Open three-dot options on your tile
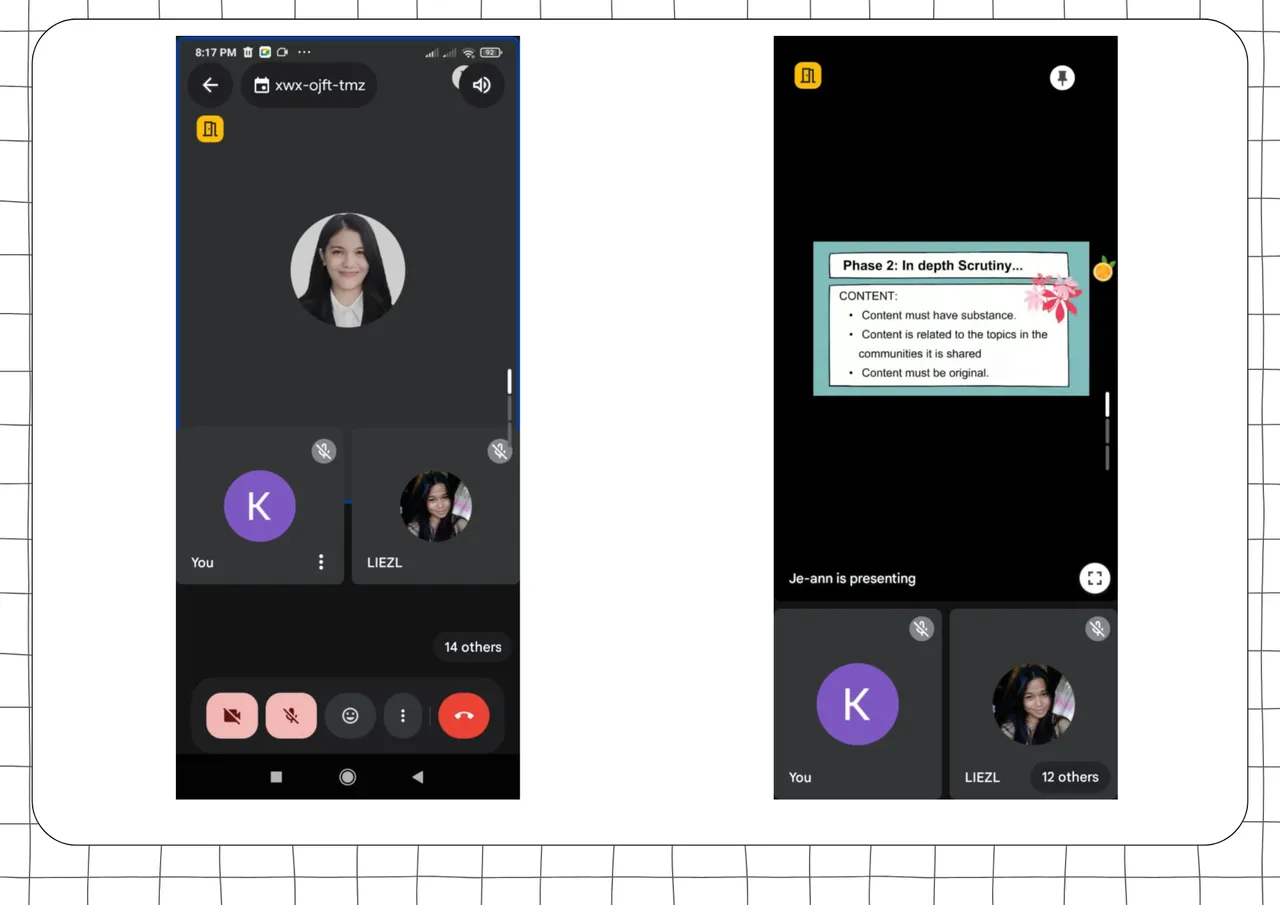The image size is (1280, 905). tap(321, 562)
